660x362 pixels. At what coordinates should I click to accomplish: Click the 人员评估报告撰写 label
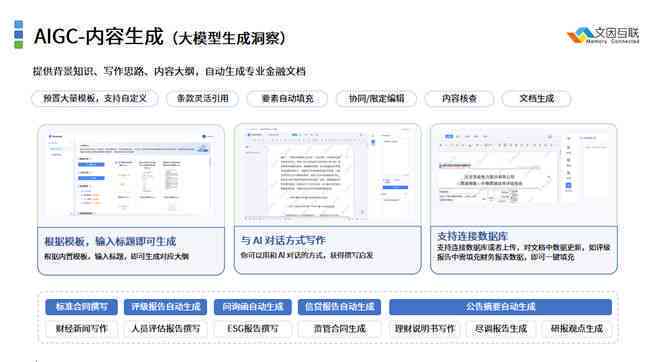tap(165, 329)
